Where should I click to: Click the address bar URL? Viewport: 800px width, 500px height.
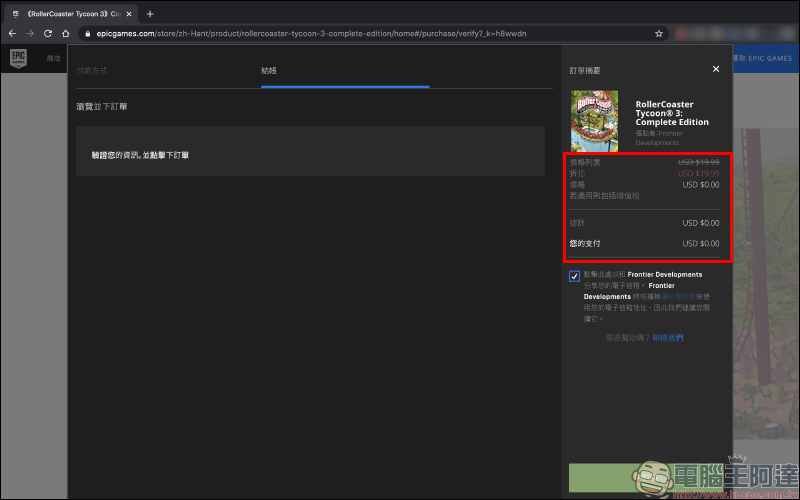coord(311,34)
